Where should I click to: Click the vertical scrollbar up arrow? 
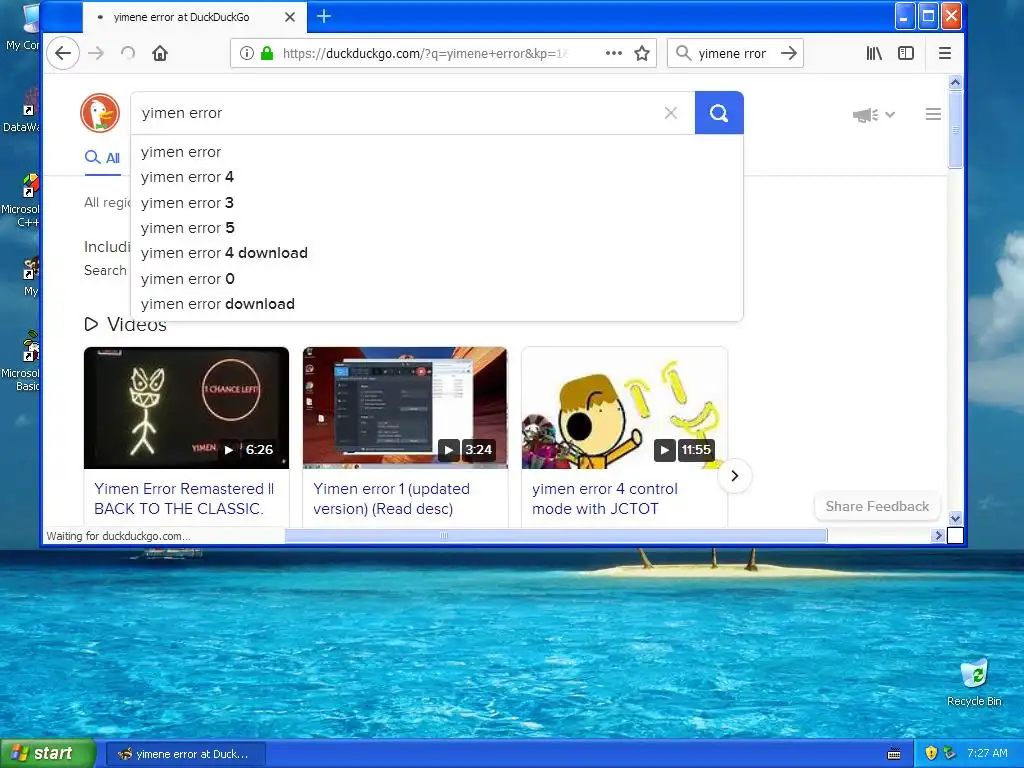pos(955,82)
